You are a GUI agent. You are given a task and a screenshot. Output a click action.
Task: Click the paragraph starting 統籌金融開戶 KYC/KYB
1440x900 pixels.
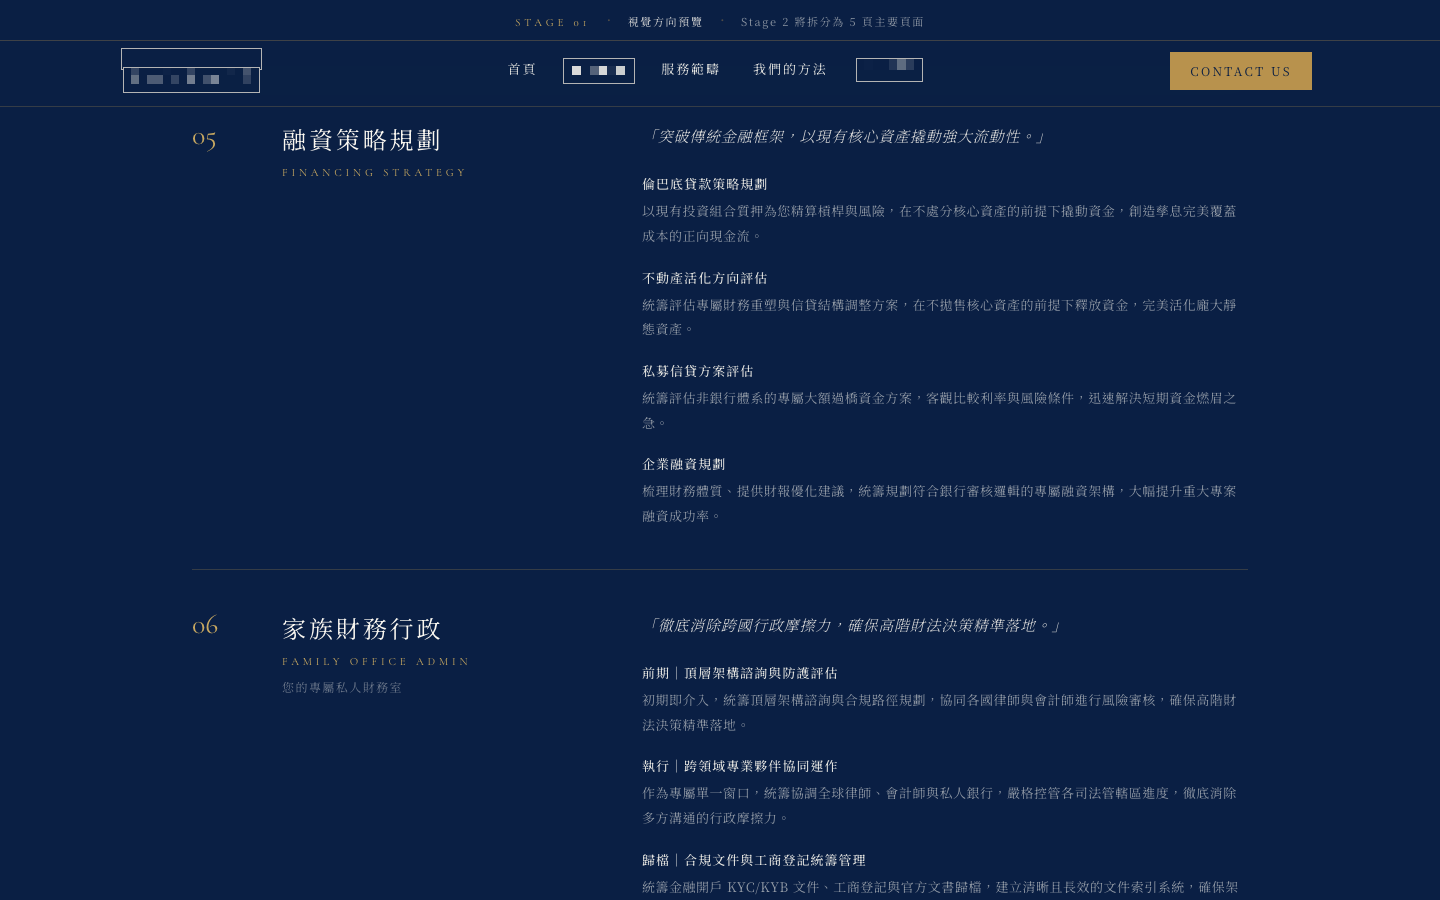pyautogui.click(x=940, y=888)
